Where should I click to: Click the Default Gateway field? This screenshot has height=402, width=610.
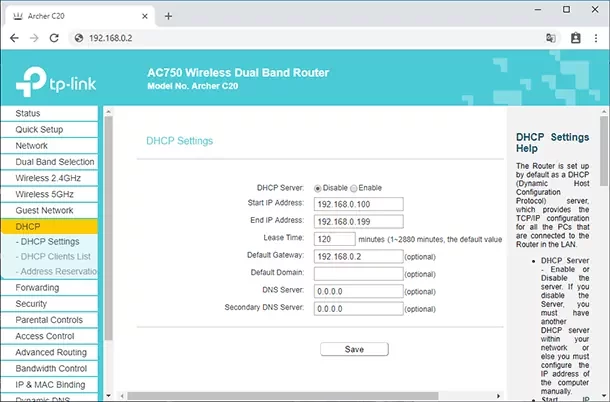click(358, 256)
